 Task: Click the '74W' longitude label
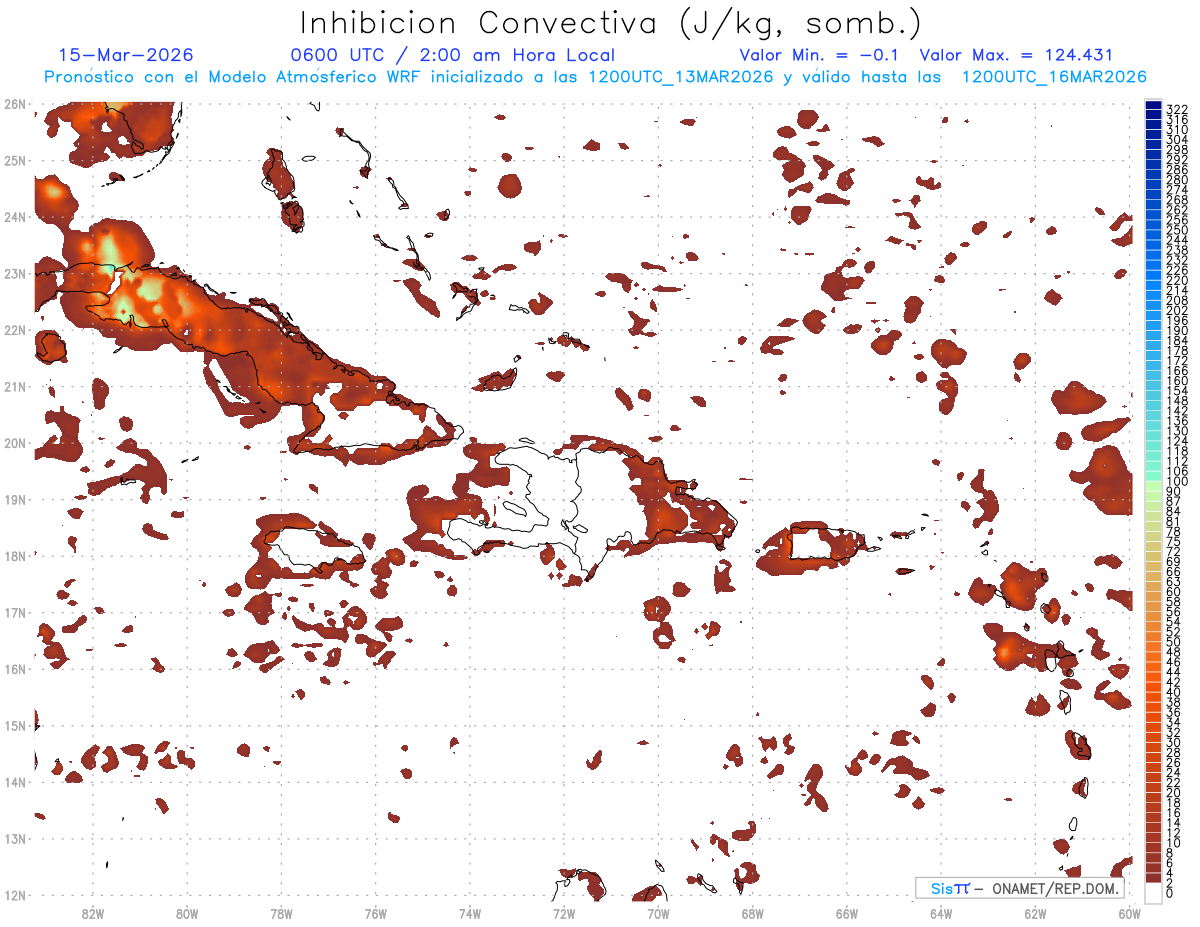point(470,914)
